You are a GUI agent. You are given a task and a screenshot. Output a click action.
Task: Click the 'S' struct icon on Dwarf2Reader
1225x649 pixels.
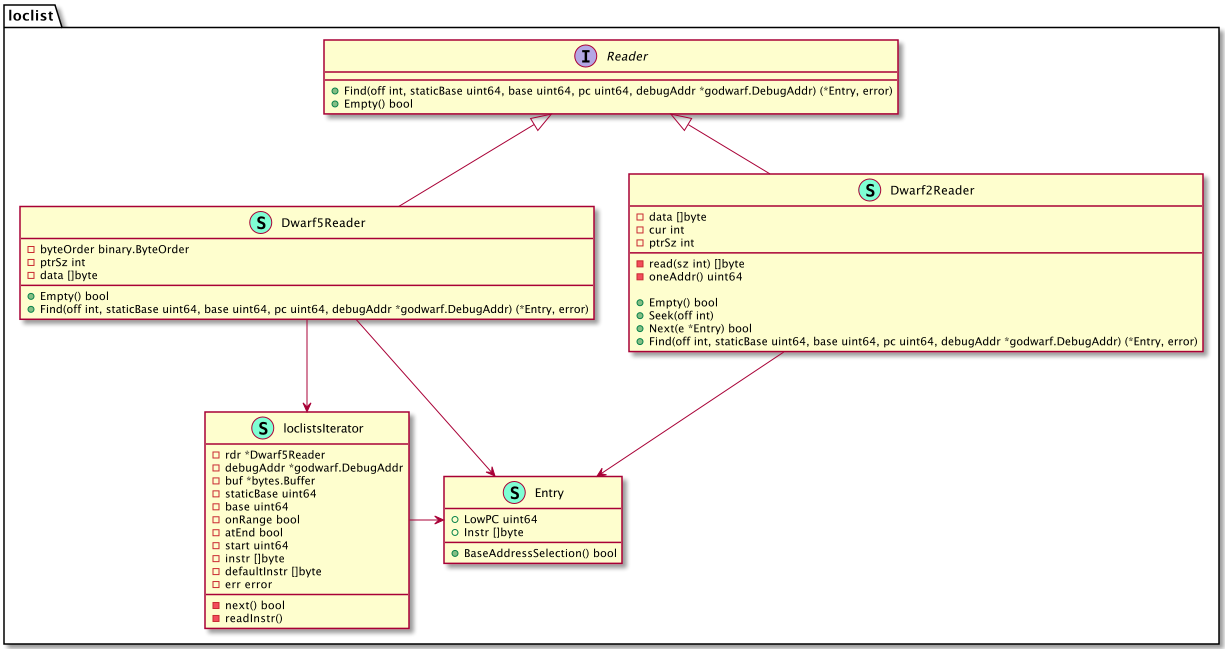click(869, 190)
